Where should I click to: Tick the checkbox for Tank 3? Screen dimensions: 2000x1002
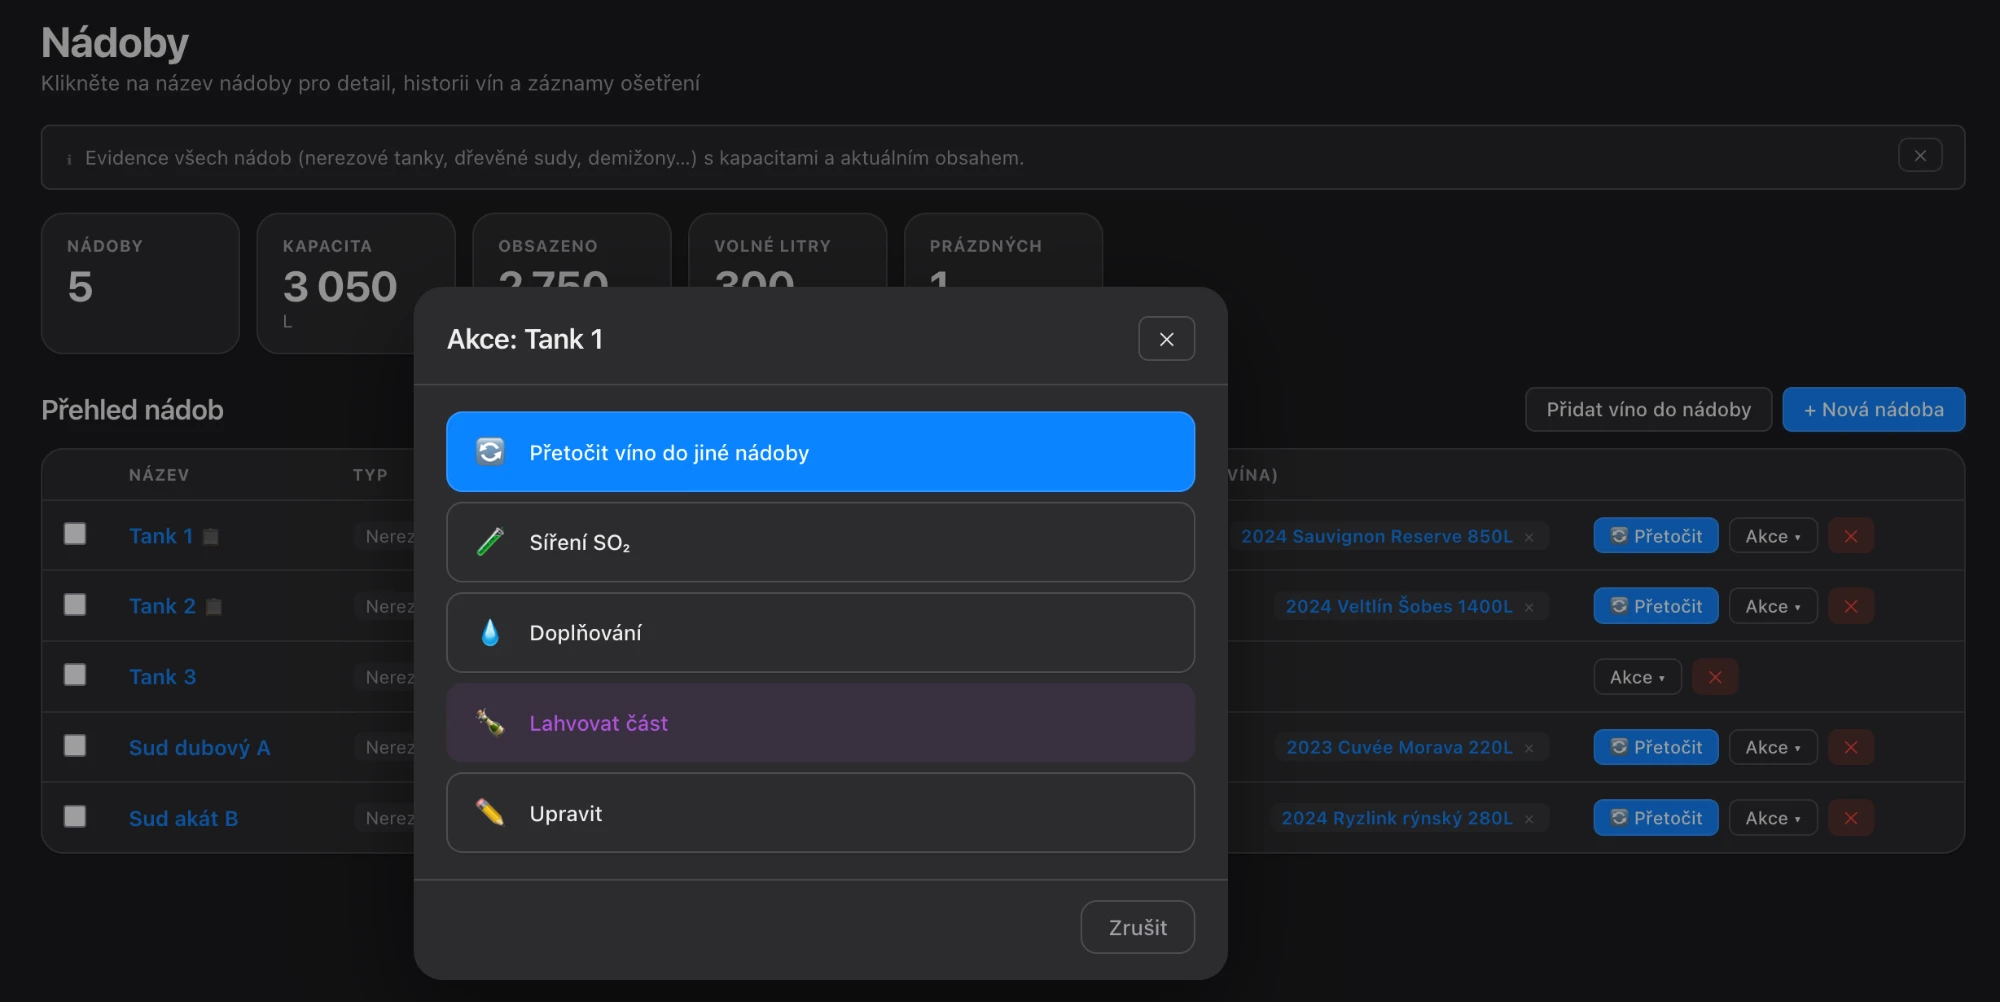(75, 675)
